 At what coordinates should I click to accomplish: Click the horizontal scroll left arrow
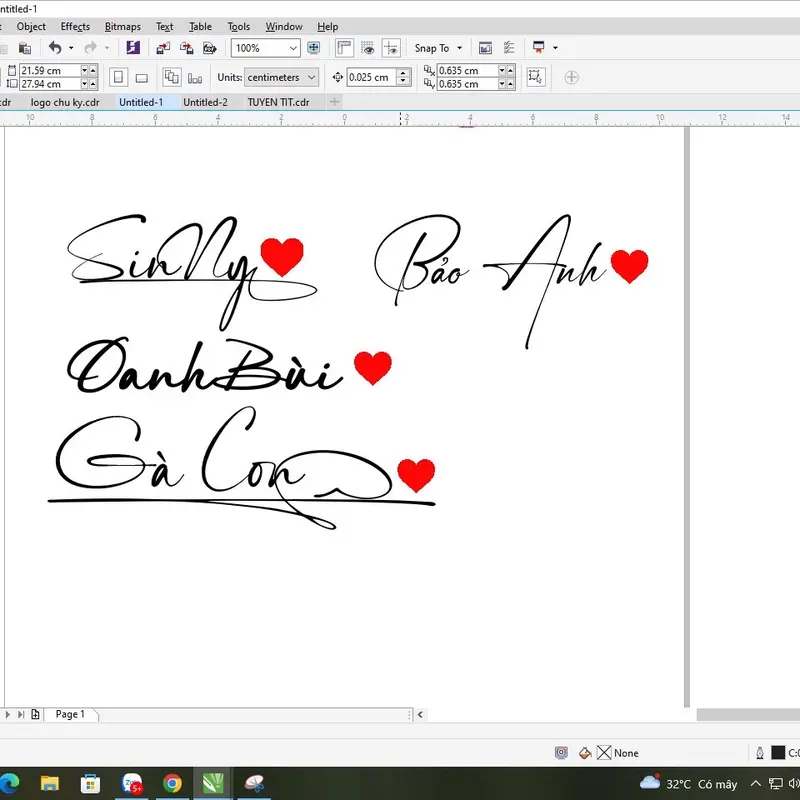pos(420,714)
